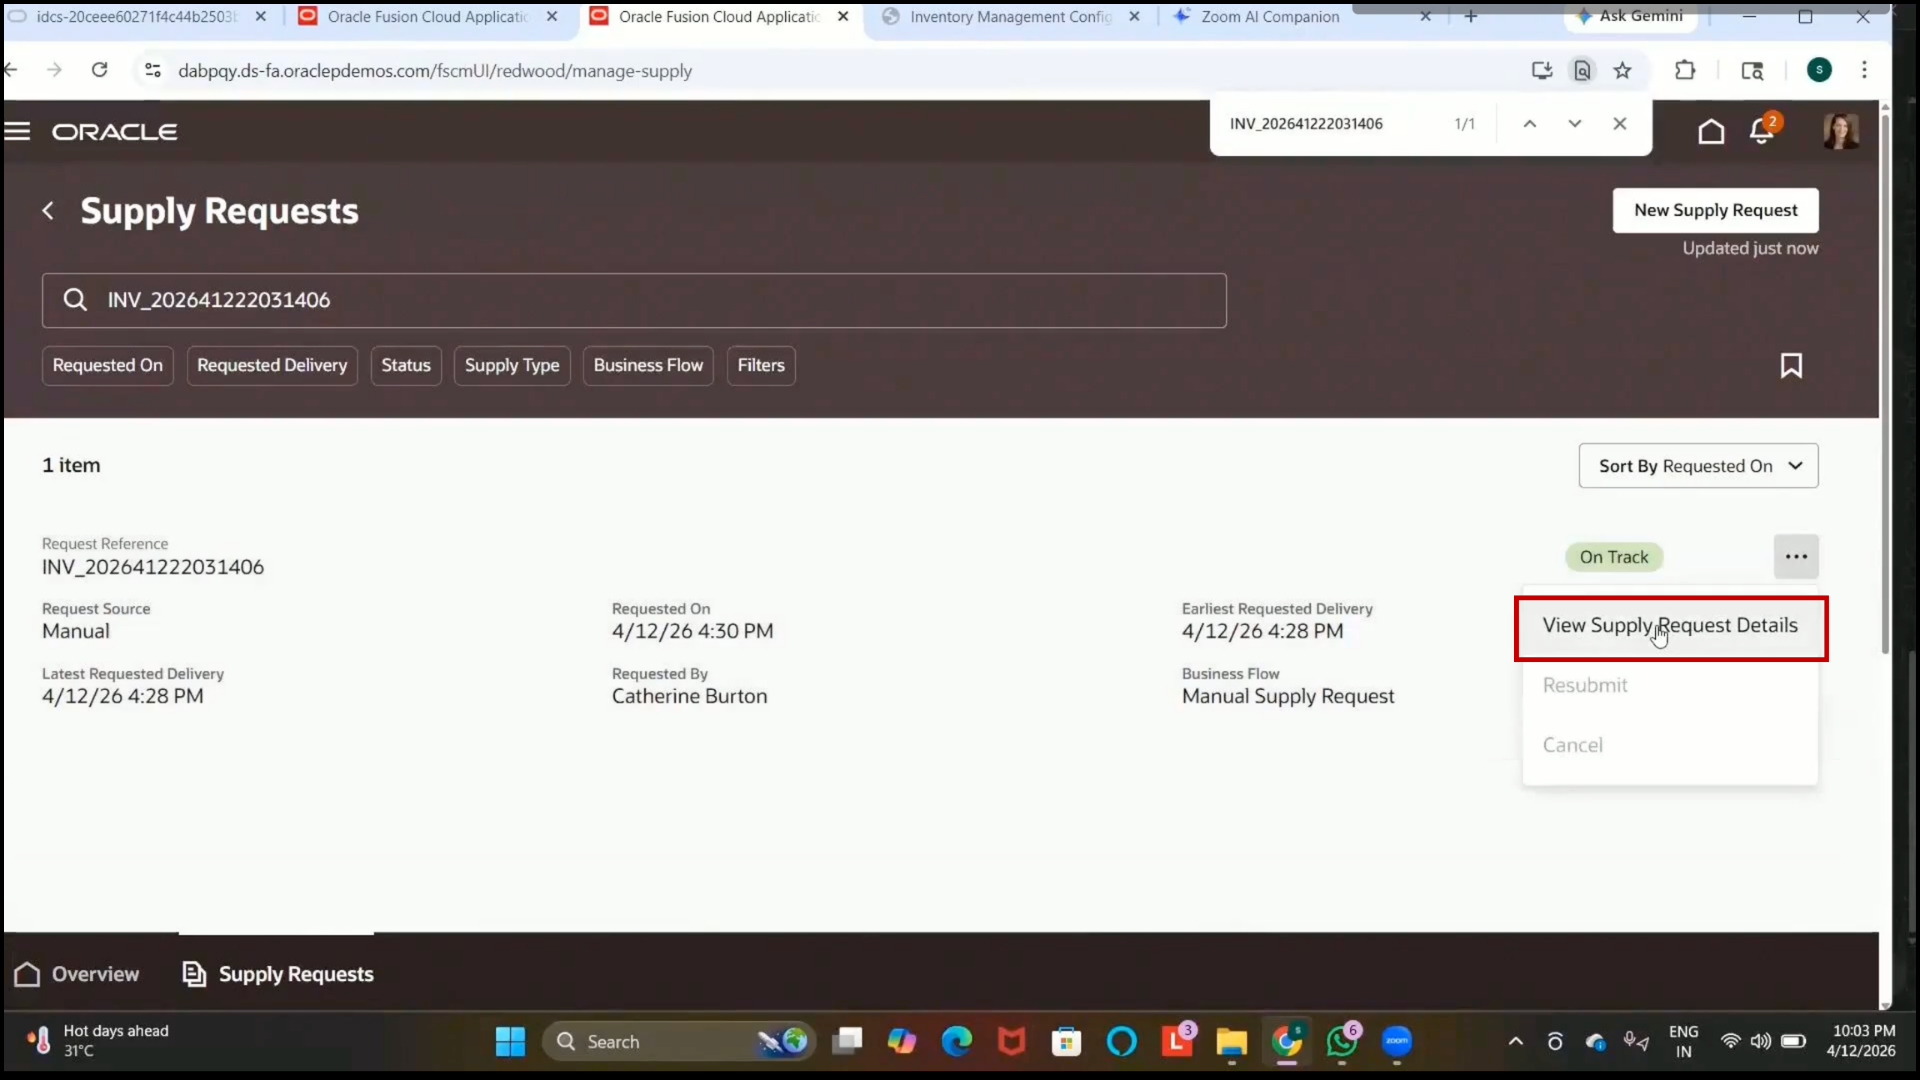Open the volume control in system tray
Image resolution: width=1920 pixels, height=1080 pixels.
1761,1042
